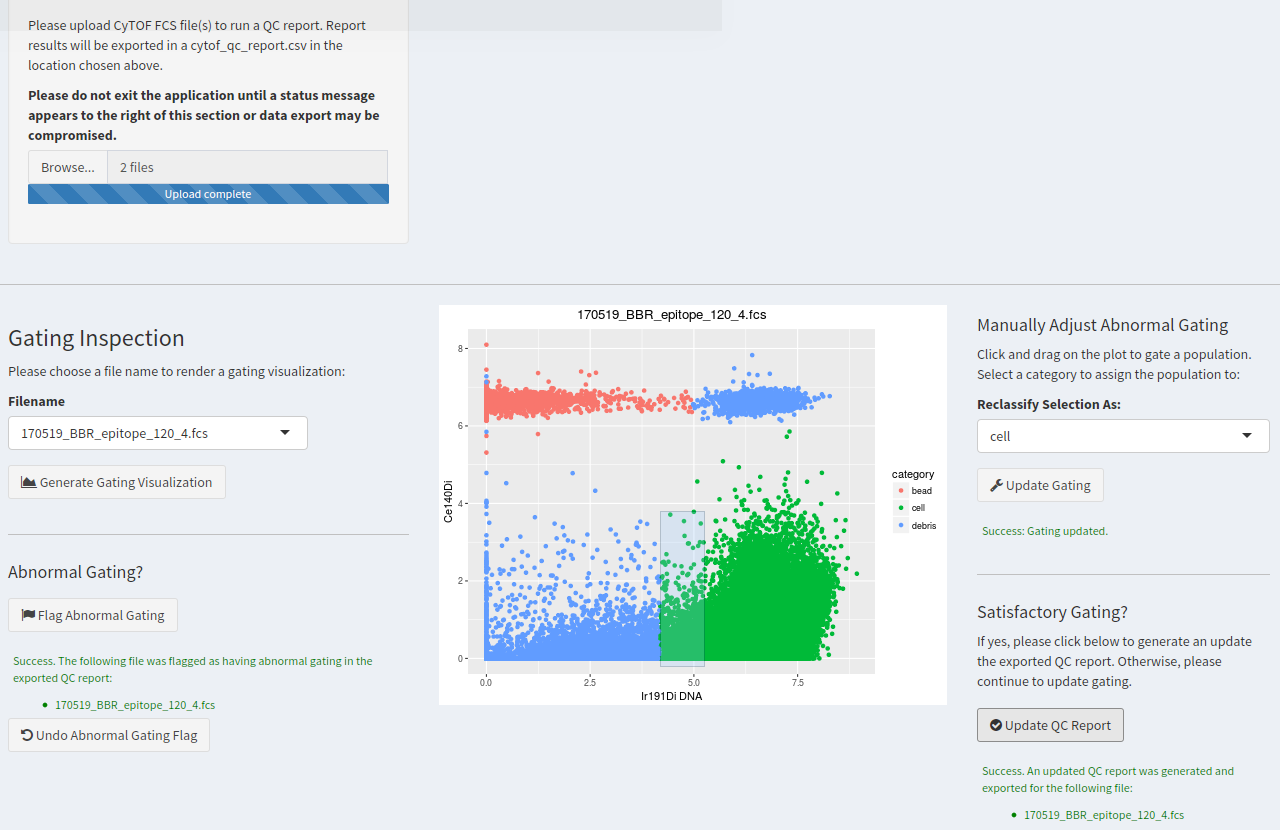Screen dimensions: 1280x830
Task: Click the Browse... file upload button
Action: 68,167
